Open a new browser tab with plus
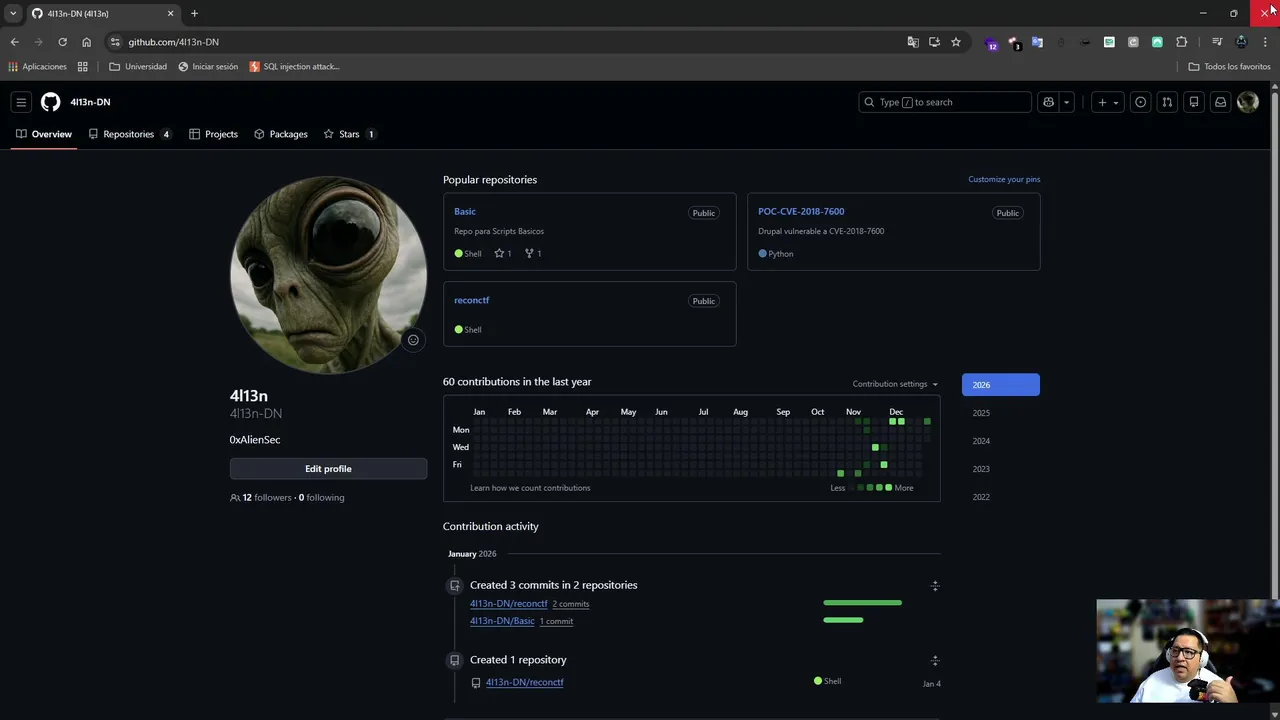This screenshot has width=1280, height=720. click(194, 13)
